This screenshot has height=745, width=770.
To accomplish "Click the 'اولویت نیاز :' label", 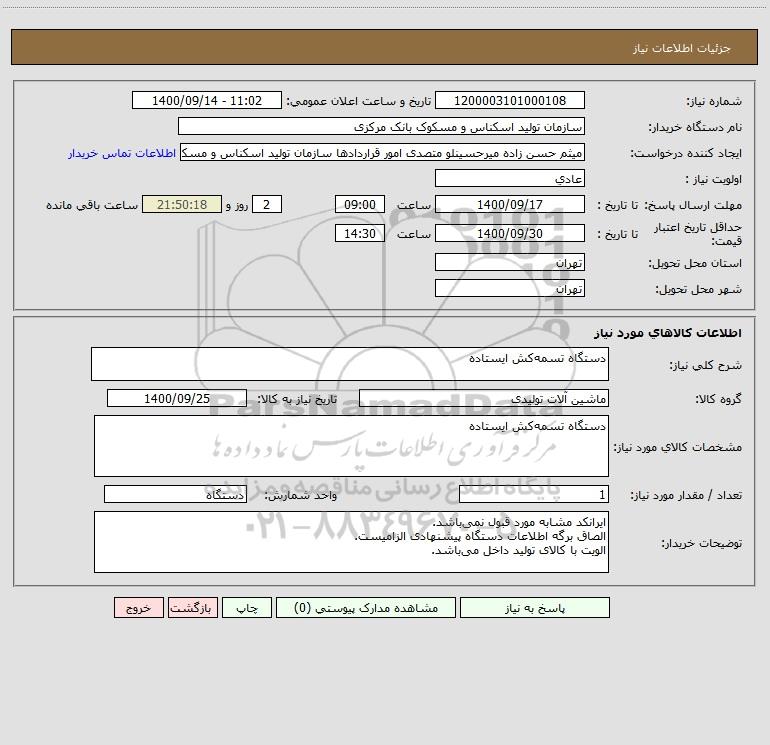I will click(714, 180).
